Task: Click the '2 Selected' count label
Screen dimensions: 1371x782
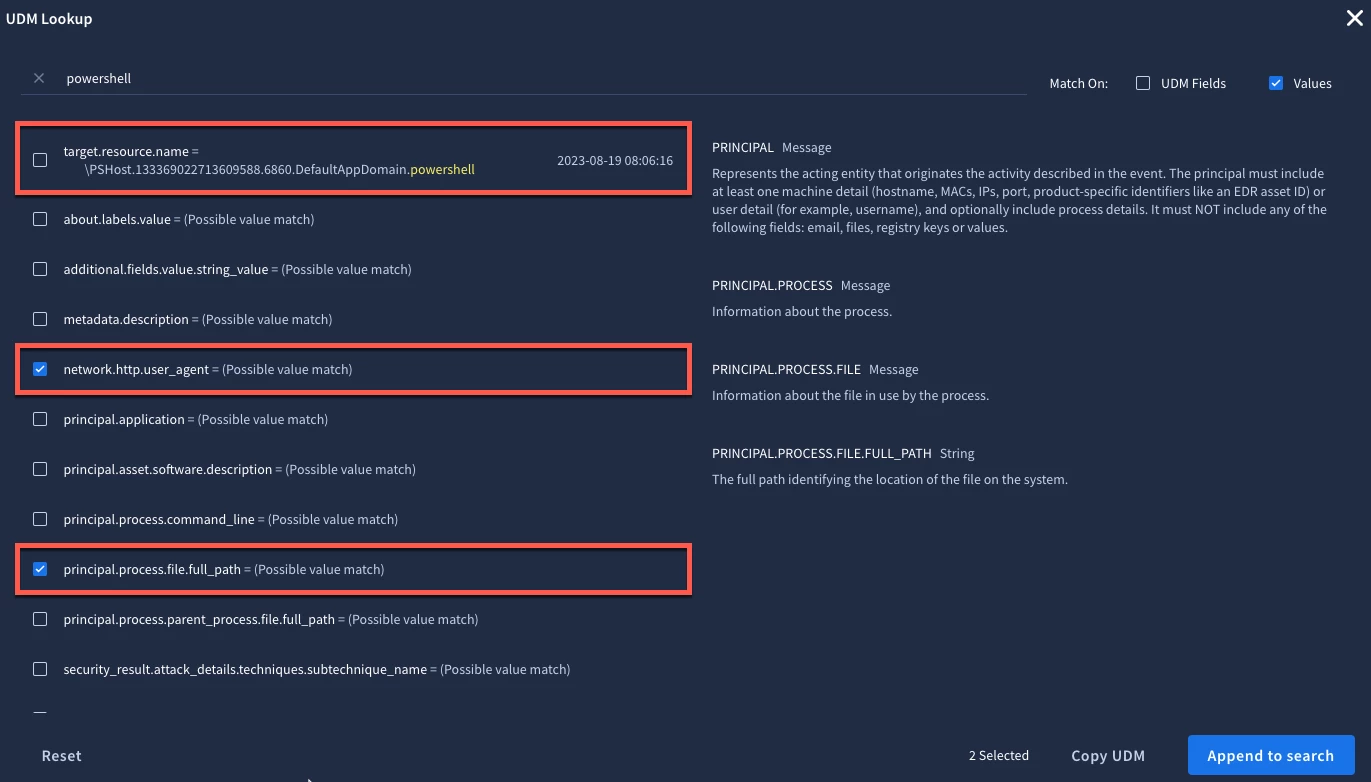Action: click(x=999, y=756)
